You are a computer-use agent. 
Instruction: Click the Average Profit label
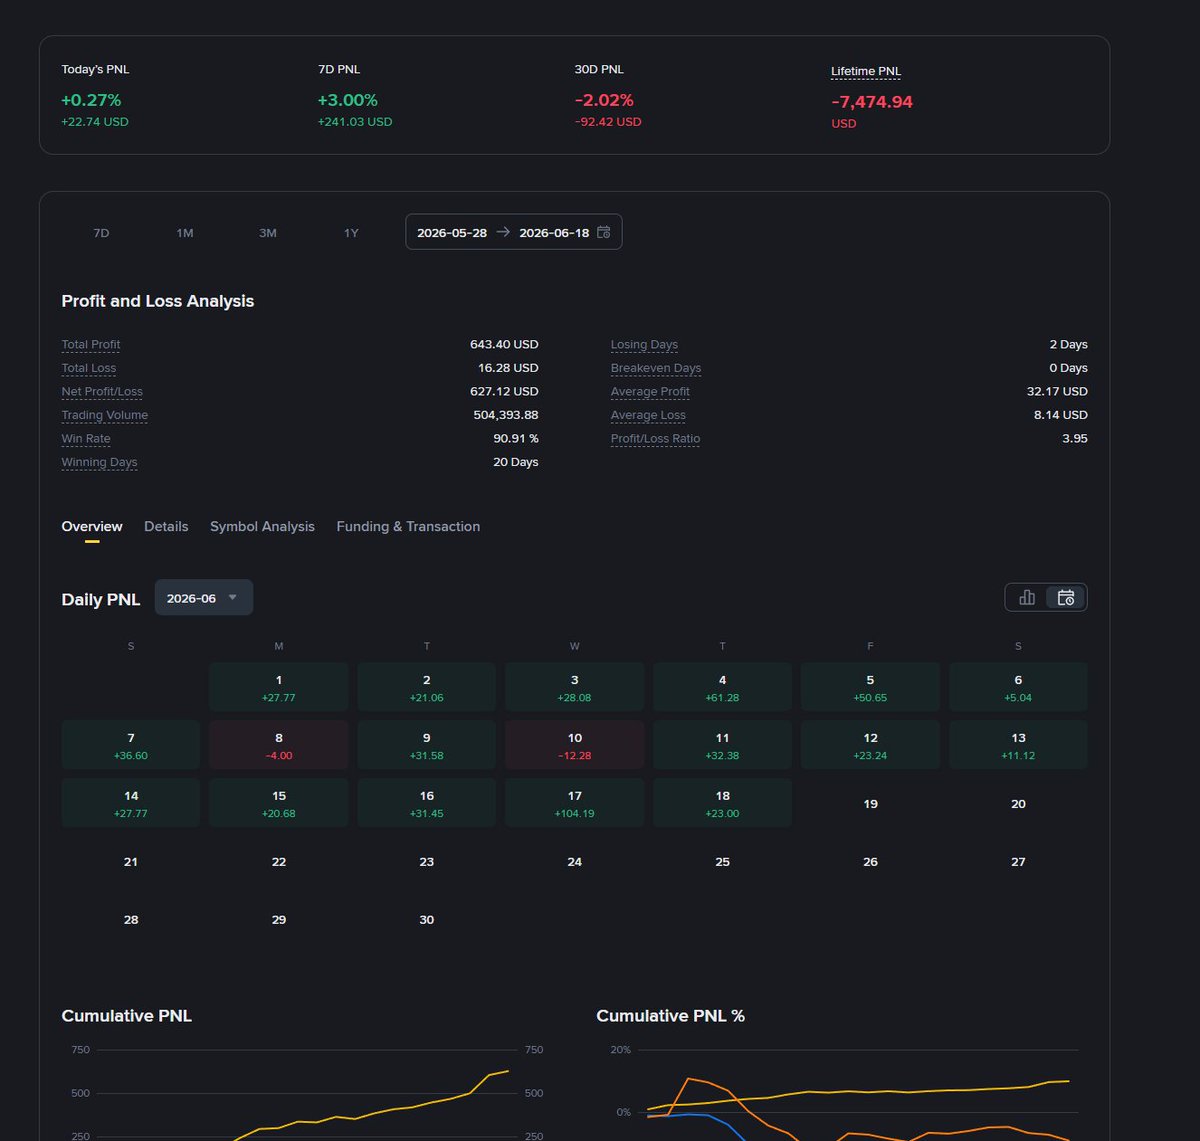tap(650, 392)
